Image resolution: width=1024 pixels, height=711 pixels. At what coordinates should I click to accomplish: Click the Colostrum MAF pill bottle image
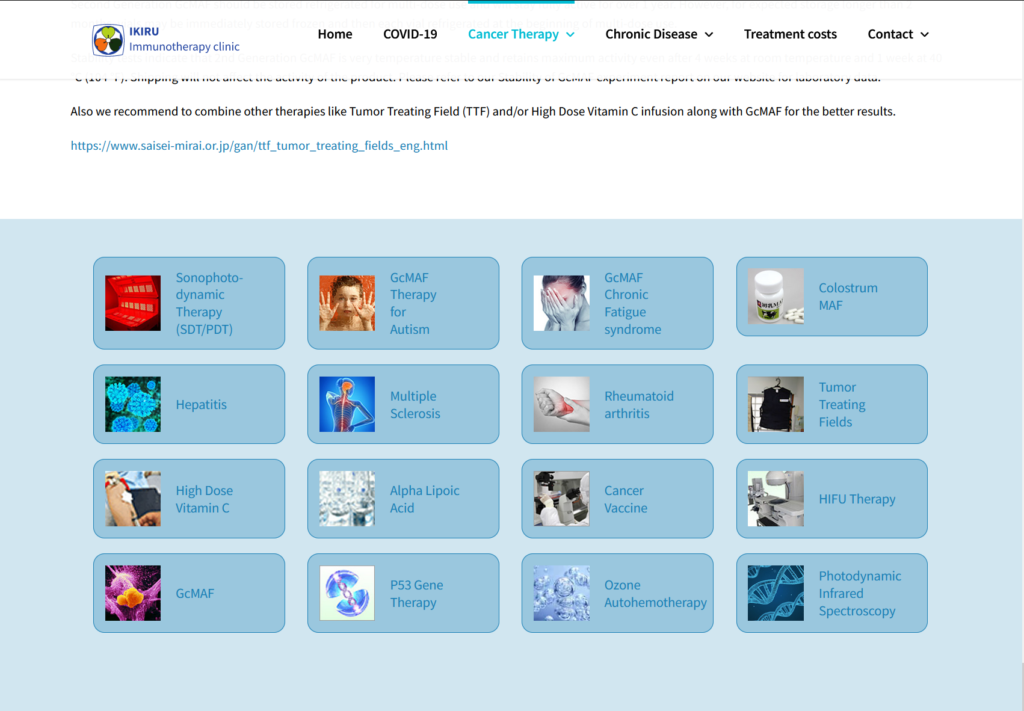[x=776, y=296]
